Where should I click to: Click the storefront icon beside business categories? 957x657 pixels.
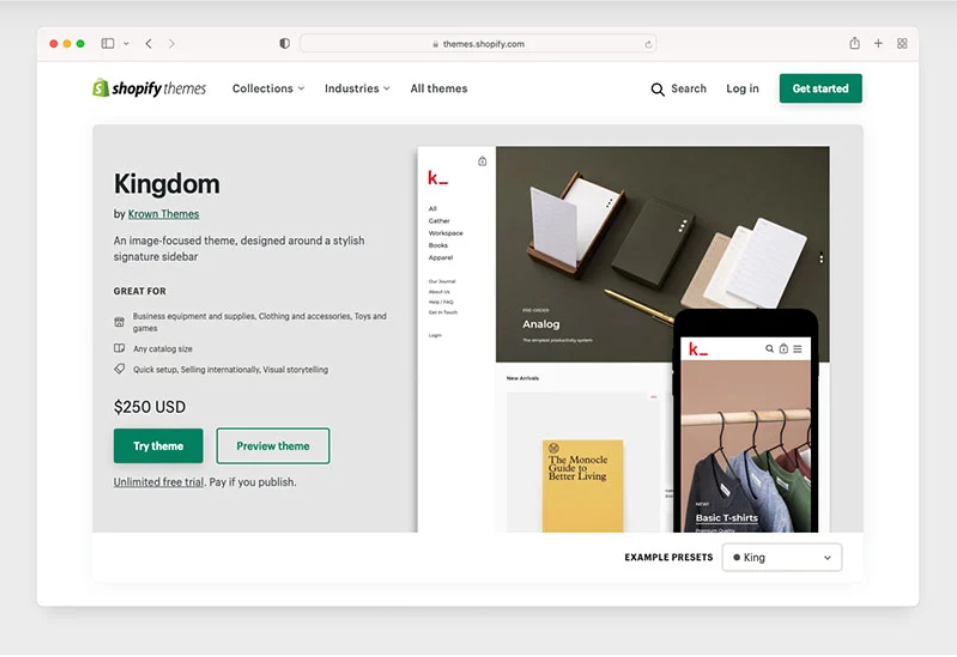pos(120,322)
